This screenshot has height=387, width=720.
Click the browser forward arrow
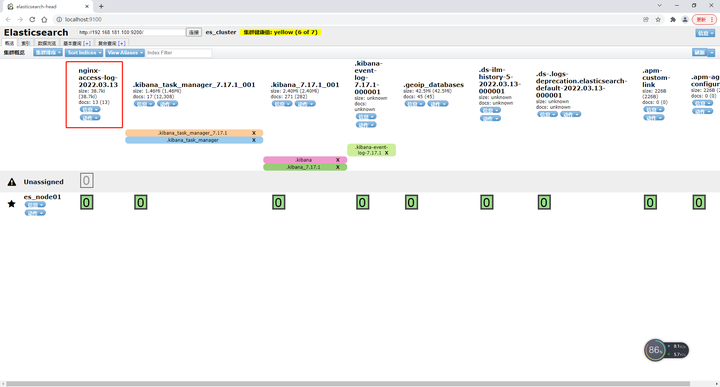20,19
